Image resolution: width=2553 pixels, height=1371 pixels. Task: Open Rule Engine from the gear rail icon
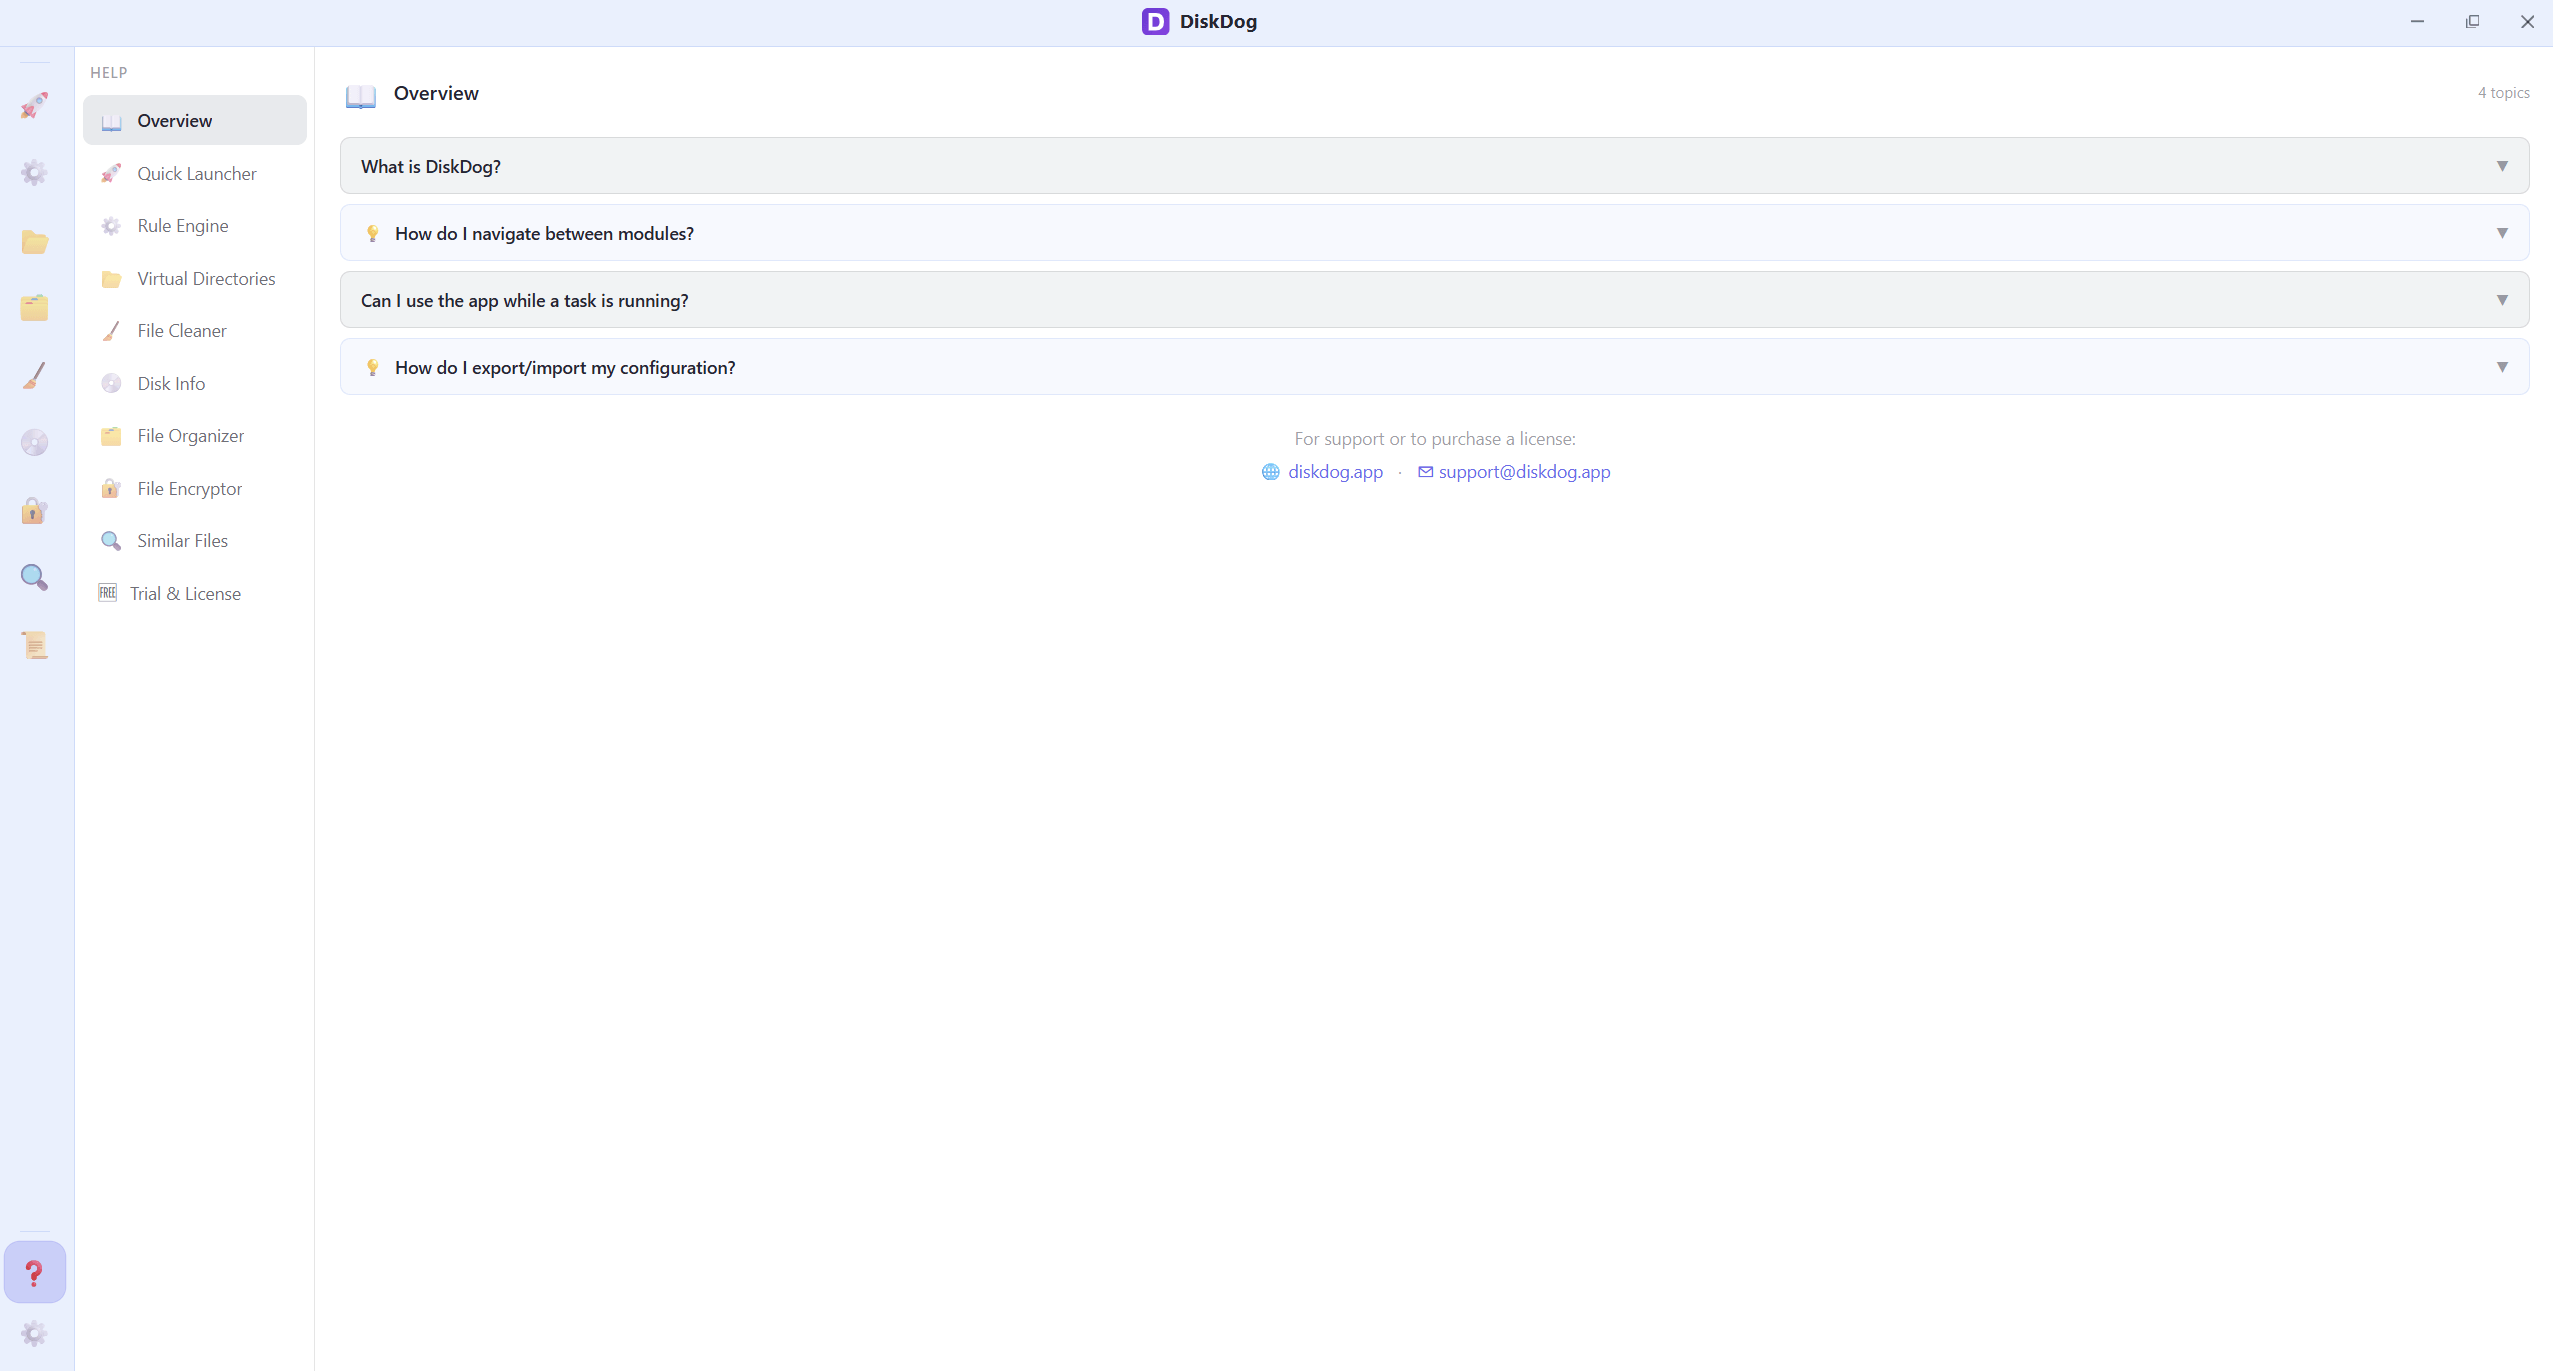click(35, 172)
